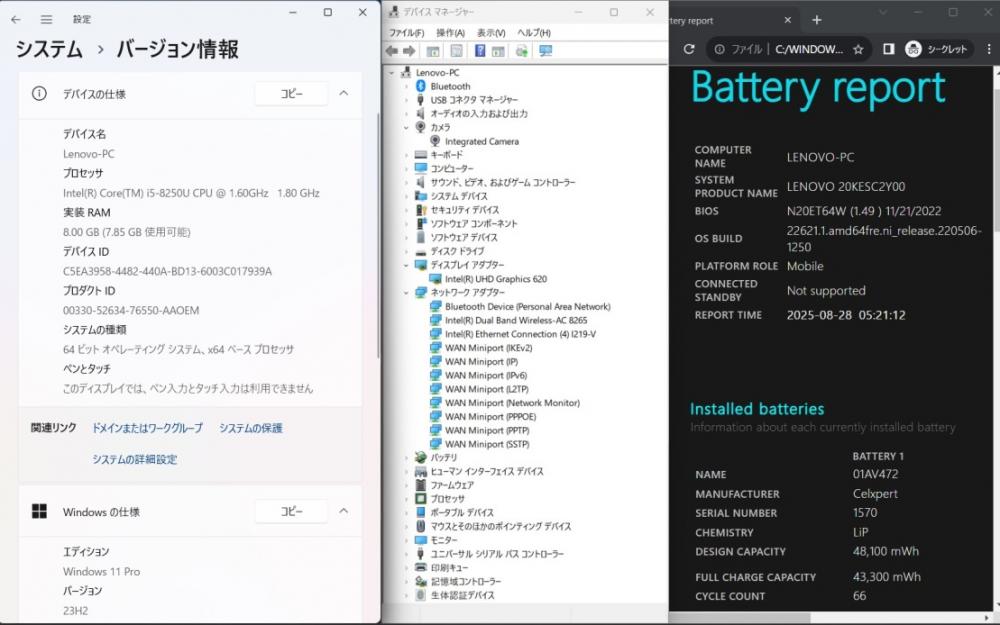Click the Settings window vertical scrollbar
Viewport: 1000px width, 625px height.
tap(379, 236)
